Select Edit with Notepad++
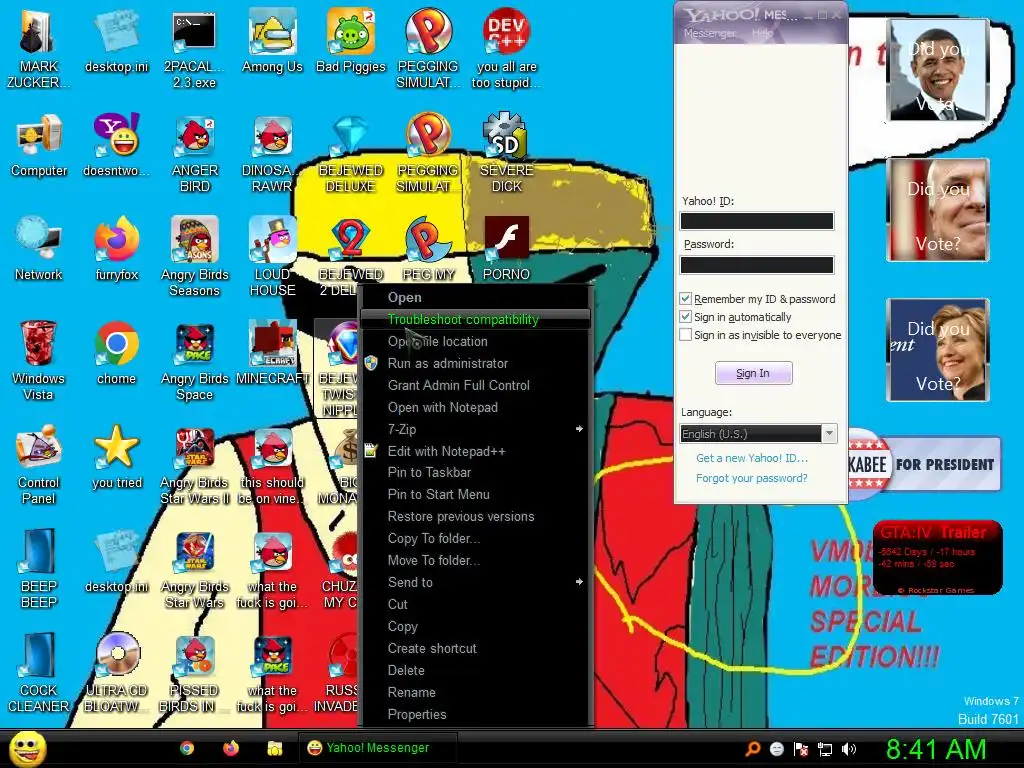Image resolution: width=1024 pixels, height=768 pixels. click(476, 451)
